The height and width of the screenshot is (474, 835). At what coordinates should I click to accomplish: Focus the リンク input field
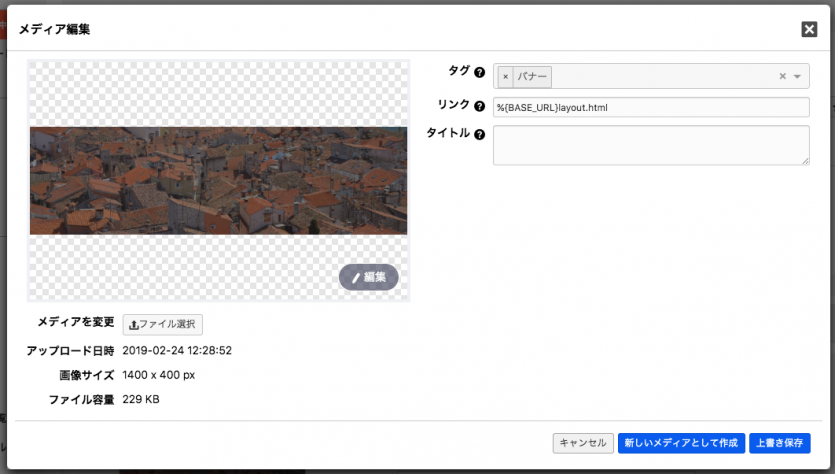(650, 107)
